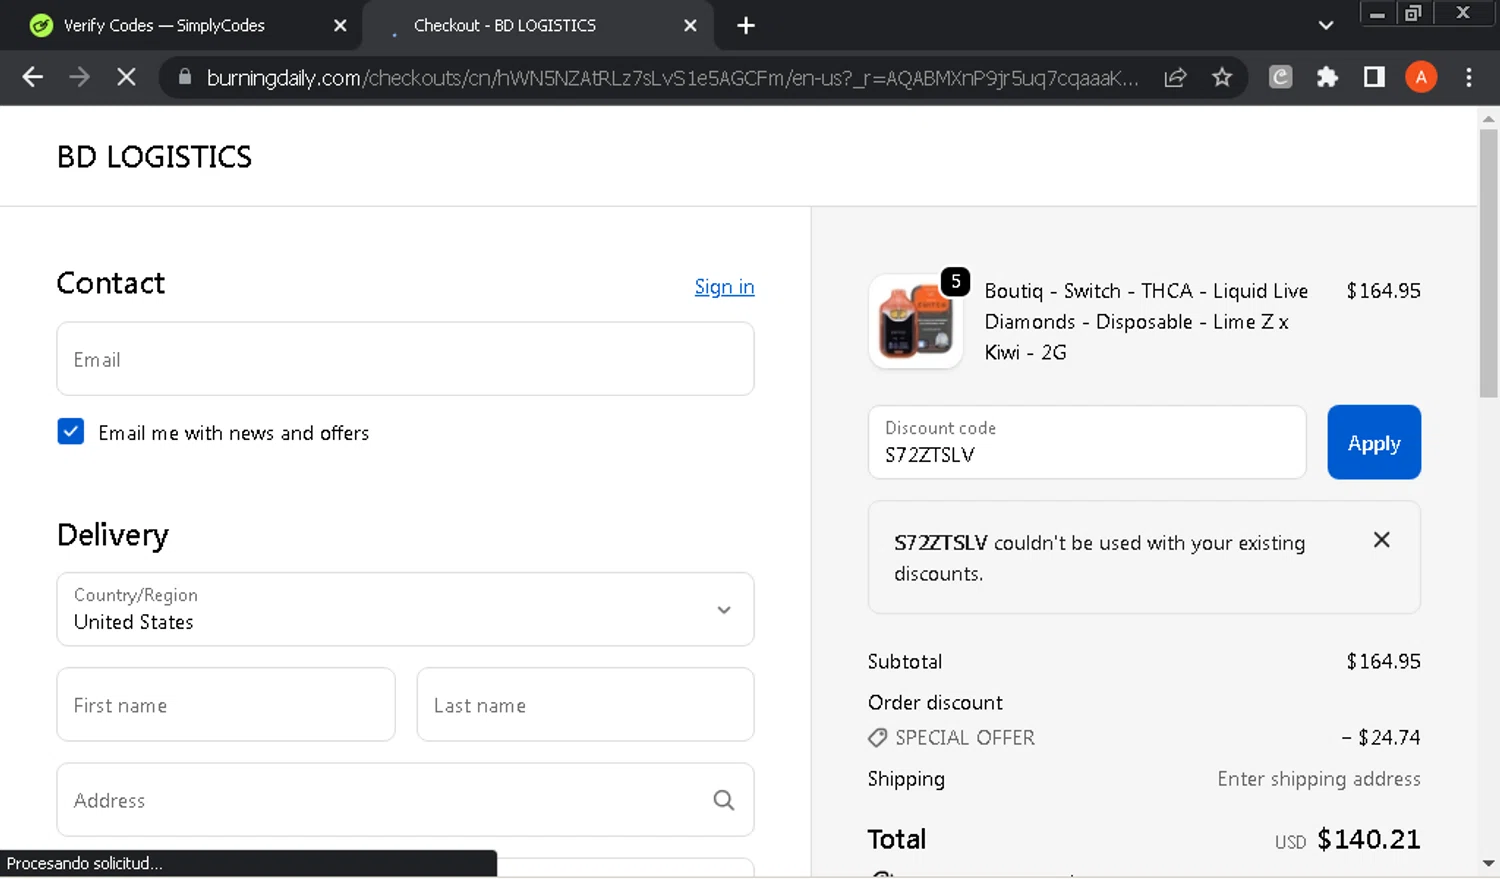Click the Procesando solicitud status text
Image resolution: width=1500 pixels, height=879 pixels.
coord(84,863)
